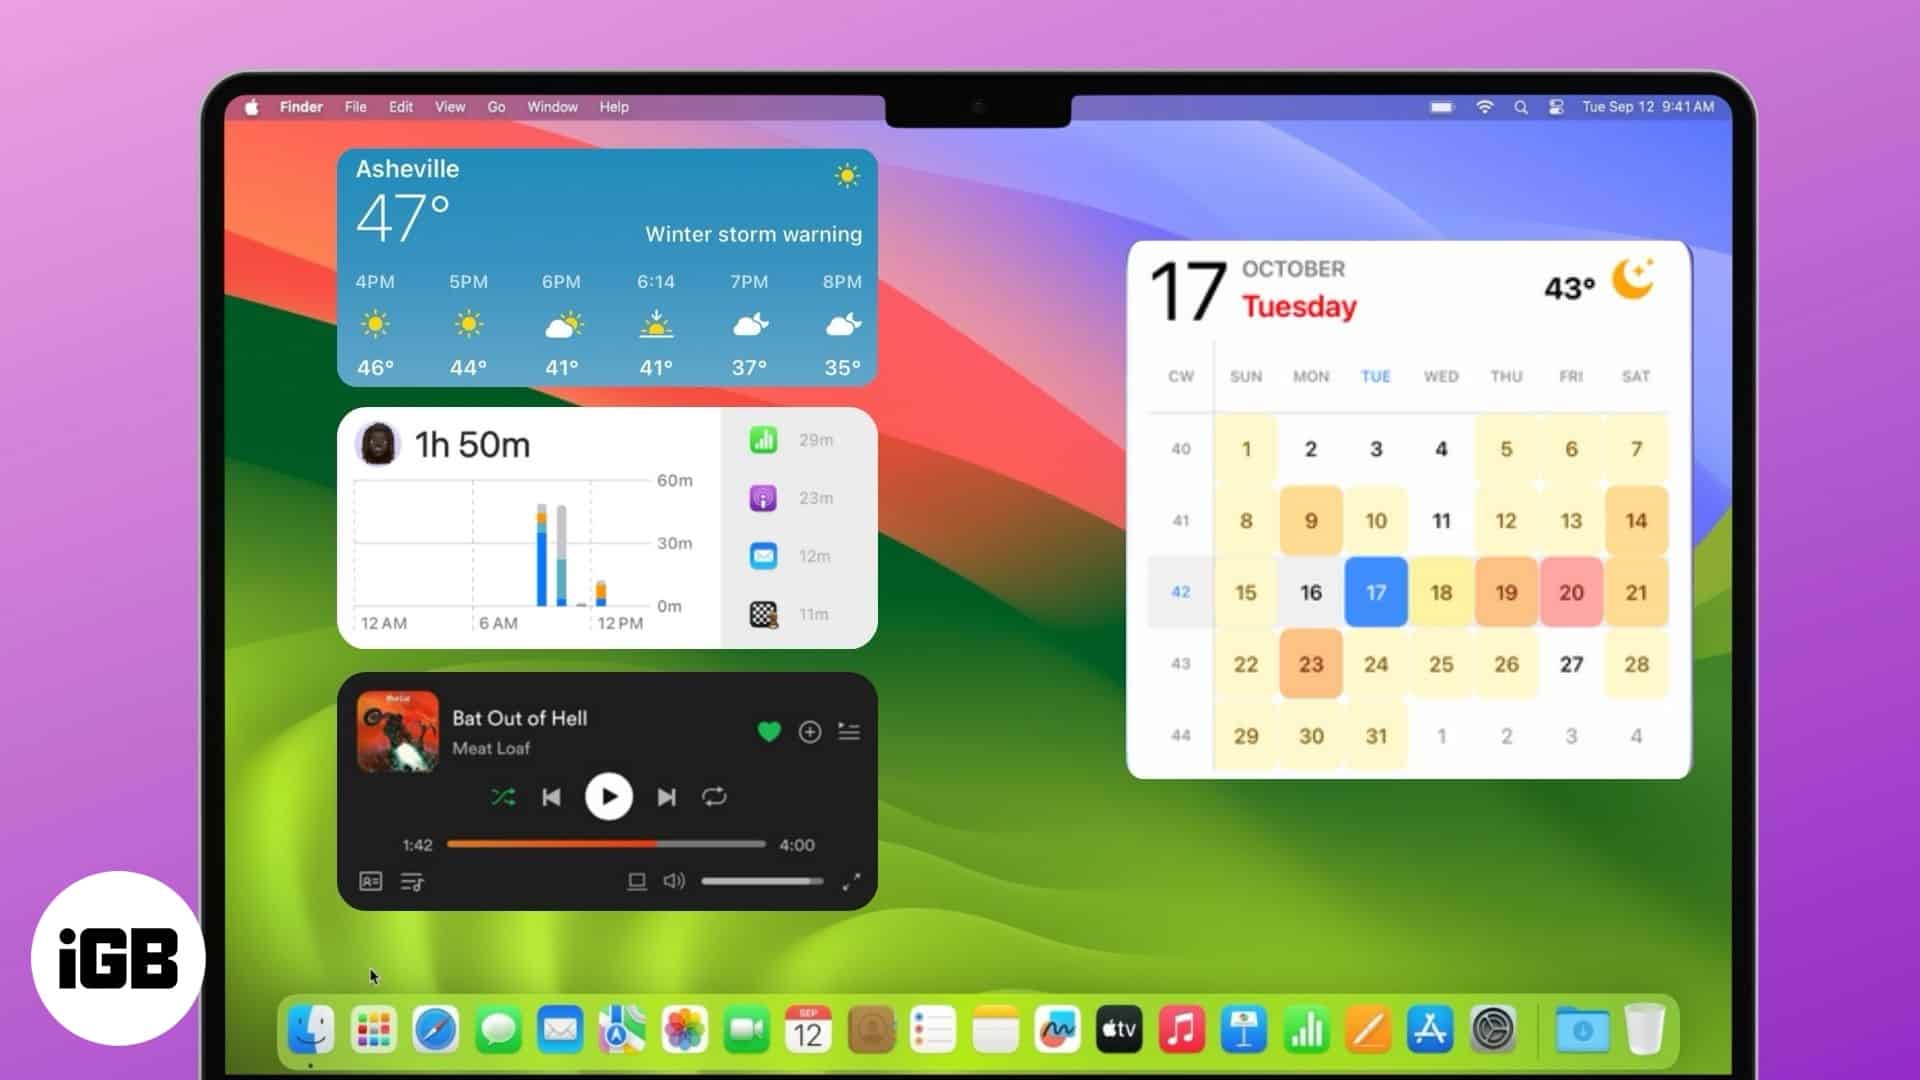Open System Settings from Dock
This screenshot has height=1080, width=1920.
1493,1029
